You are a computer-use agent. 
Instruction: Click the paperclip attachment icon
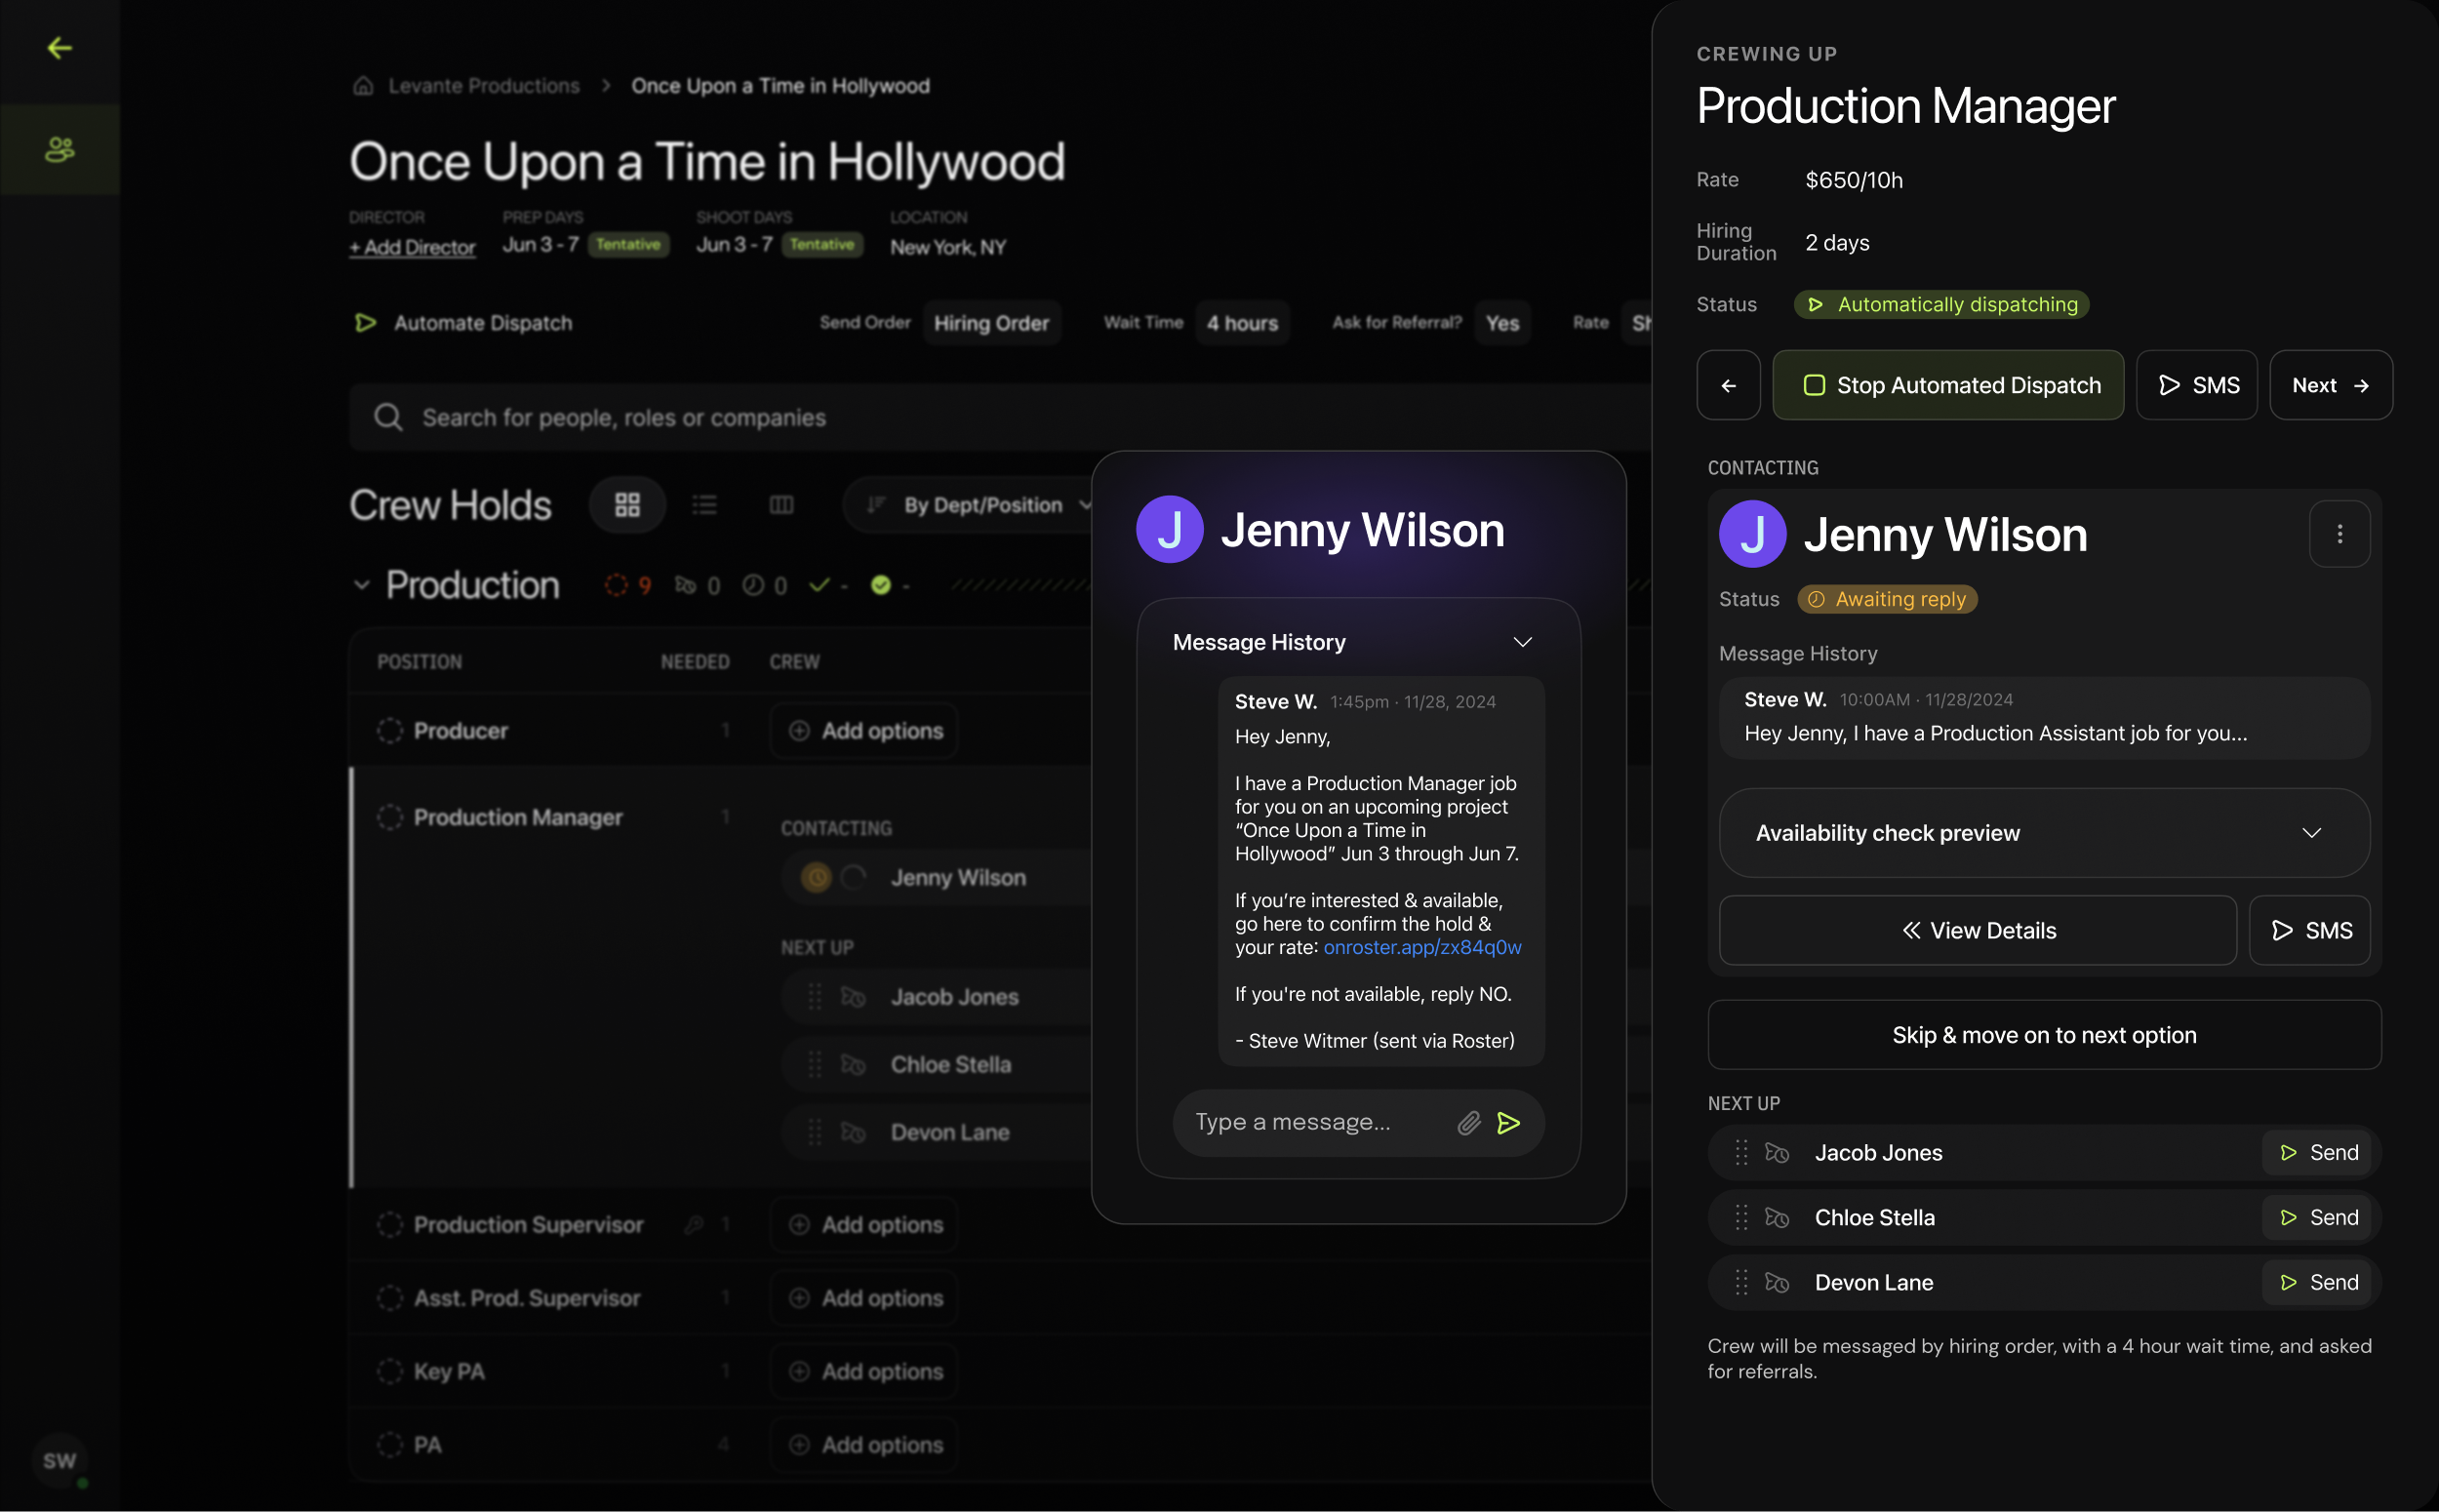1468,1123
